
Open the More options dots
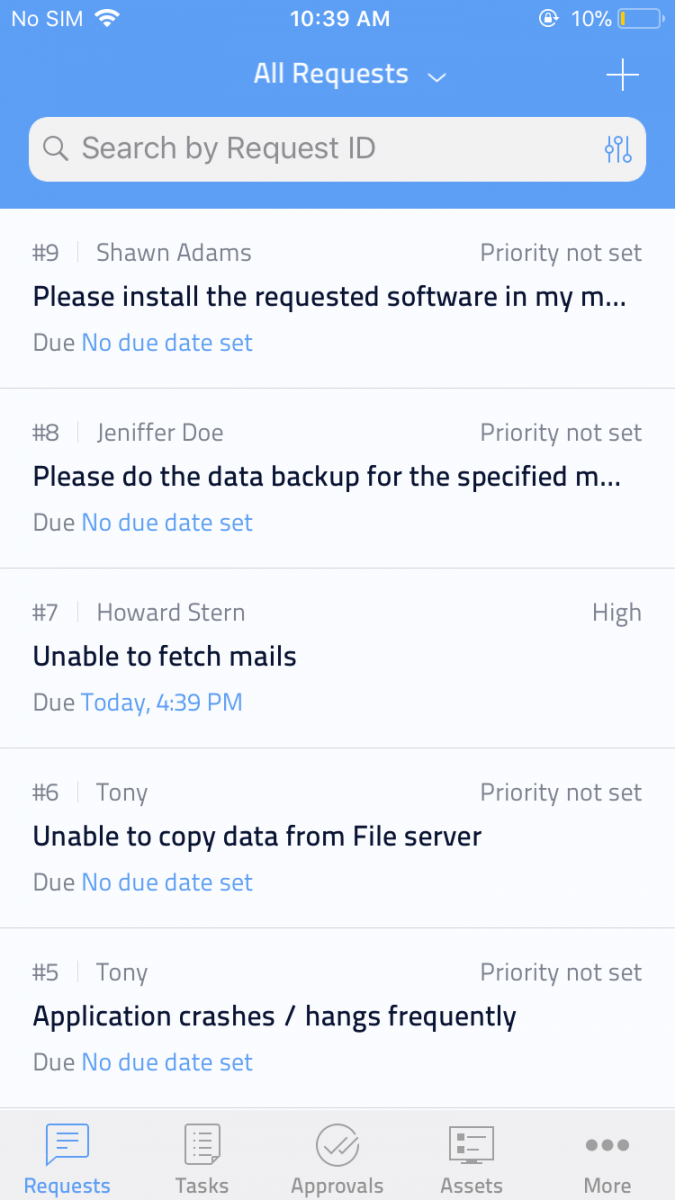607,1145
